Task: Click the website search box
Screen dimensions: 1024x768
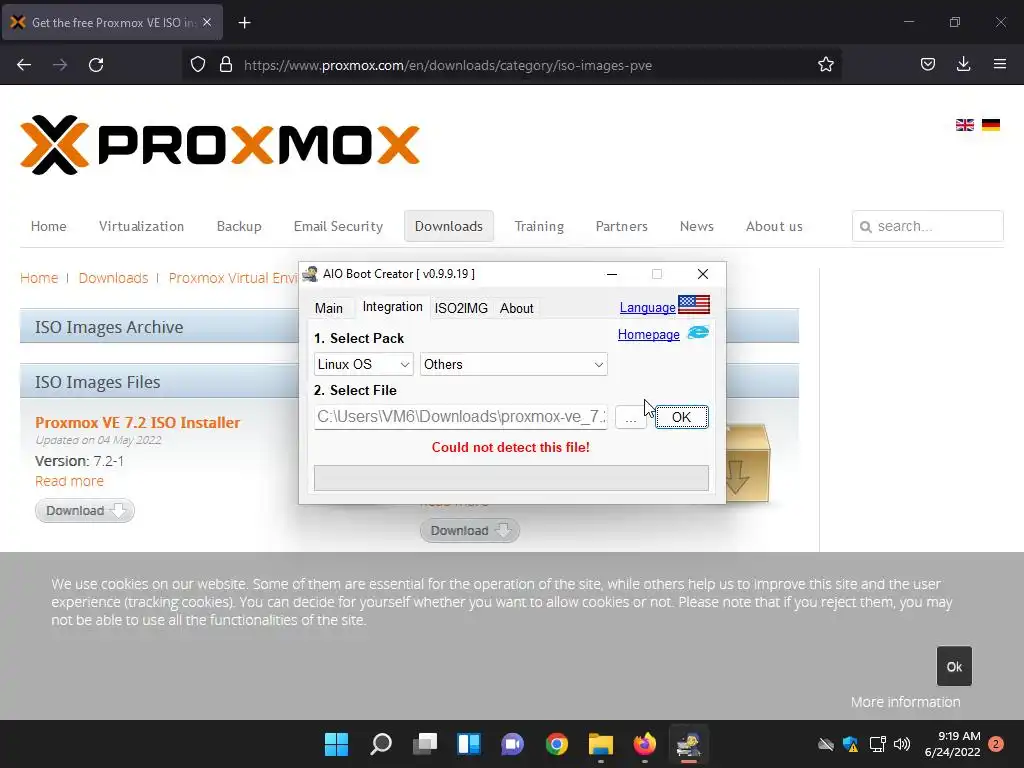Action: 927,226
